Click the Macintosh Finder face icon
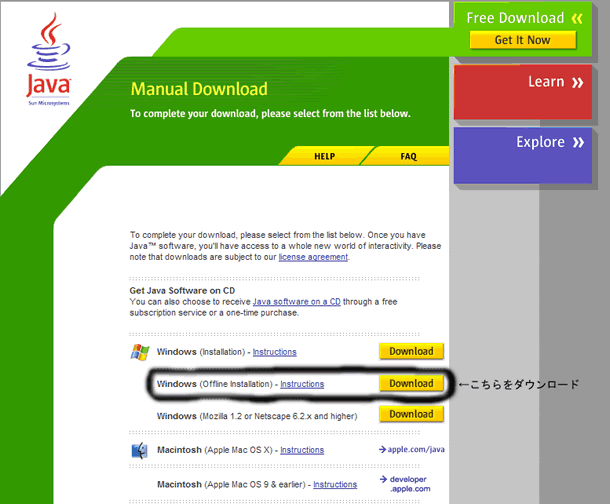 (139, 450)
